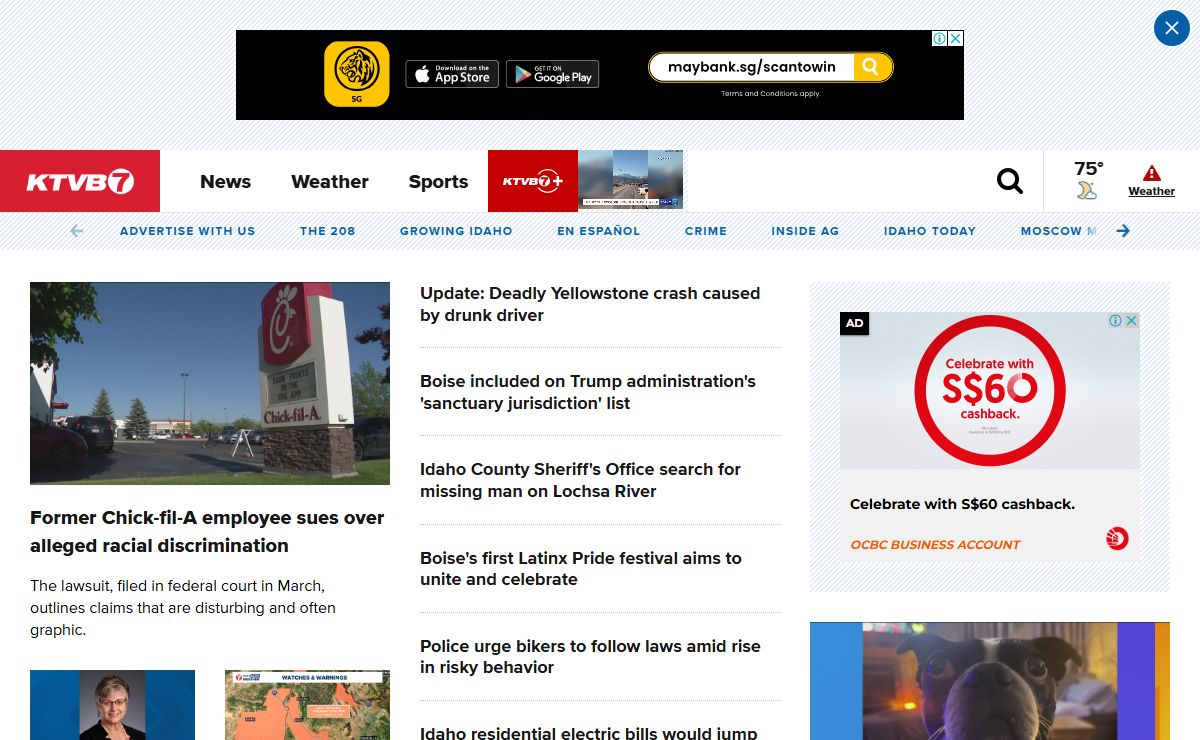Open the News menu
This screenshot has height=740, width=1200.
point(225,181)
